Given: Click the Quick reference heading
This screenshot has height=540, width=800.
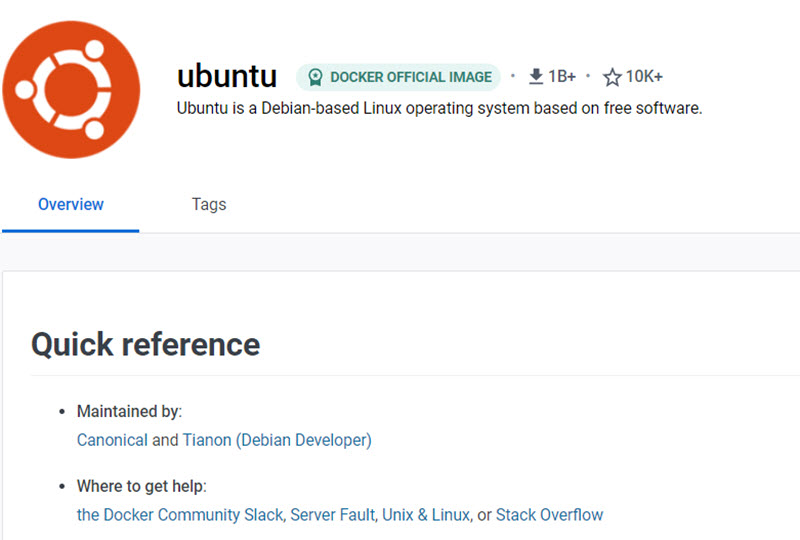Looking at the screenshot, I should [x=146, y=344].
